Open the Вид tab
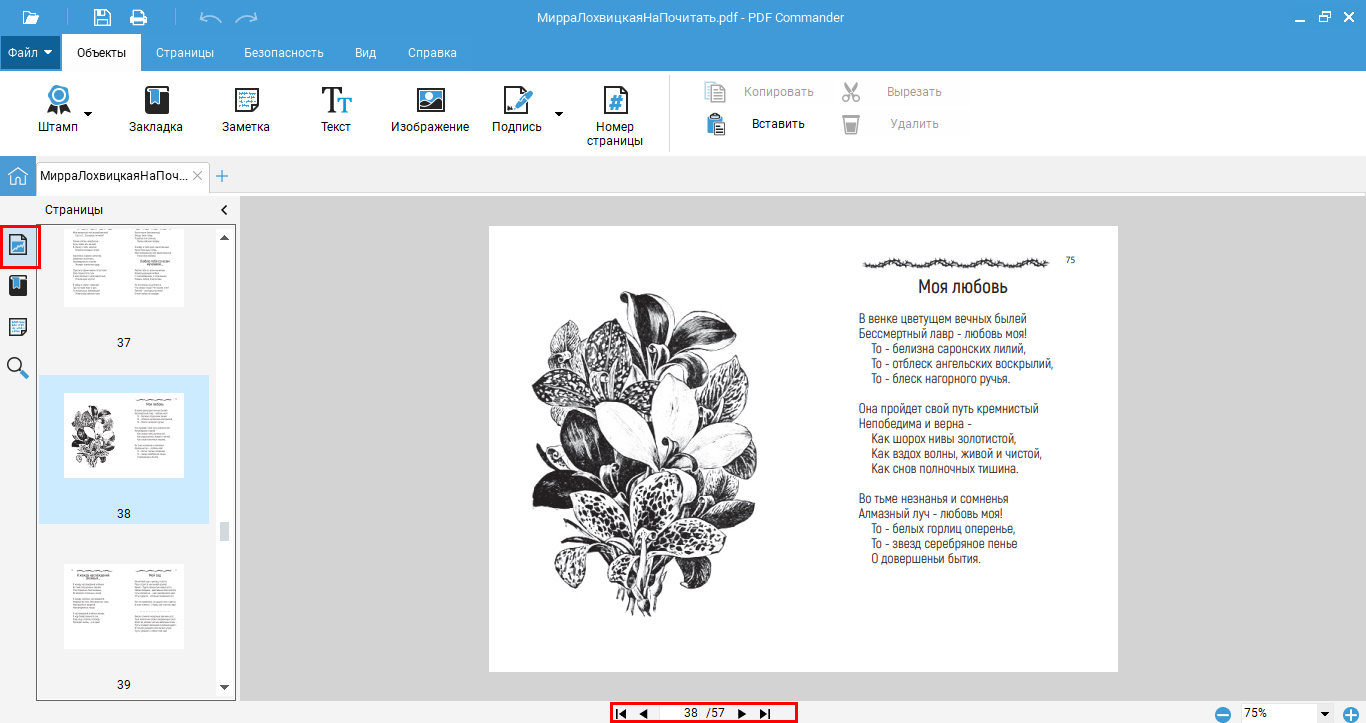This screenshot has width=1366, height=723. (365, 53)
